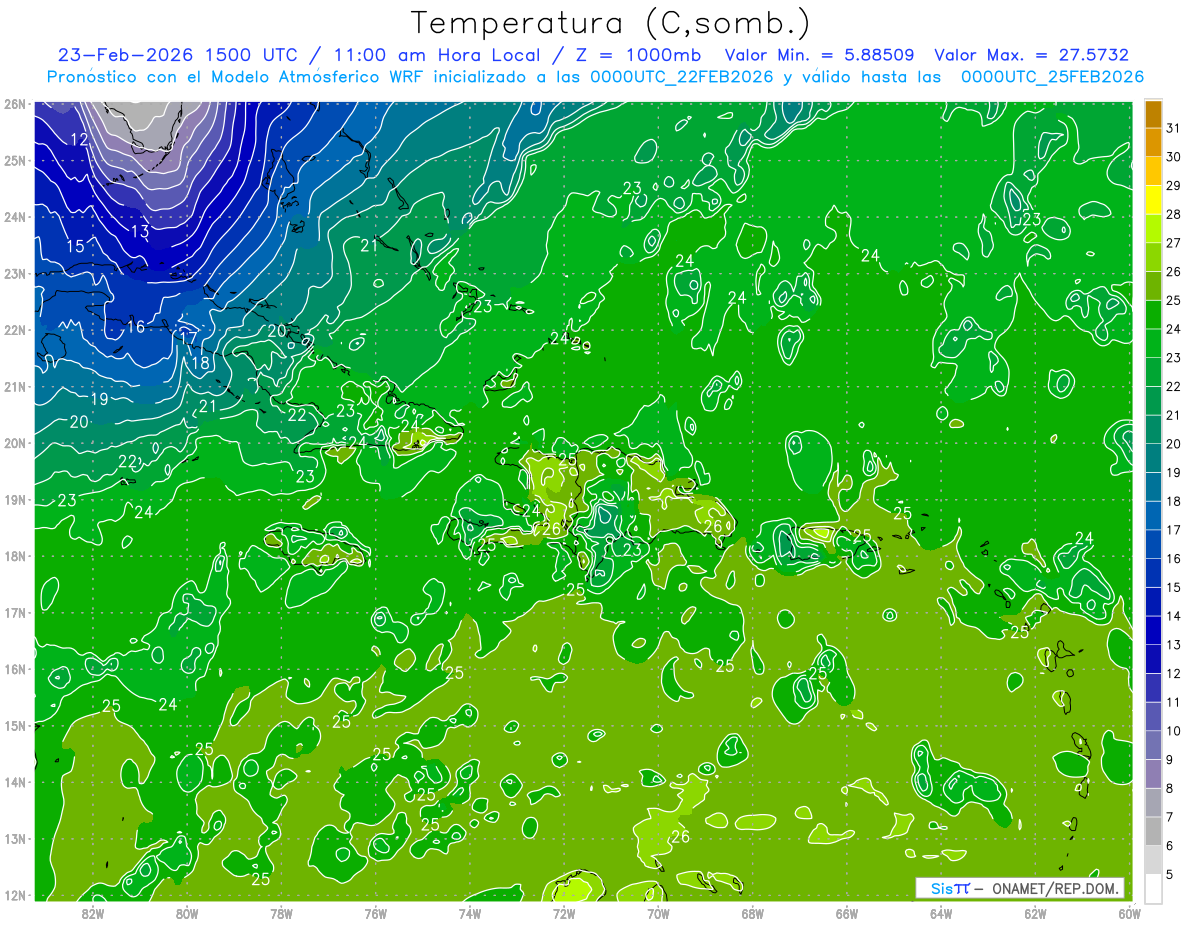Click the '18N' latitude axis label
This screenshot has width=1200, height=927.
pos(15,556)
